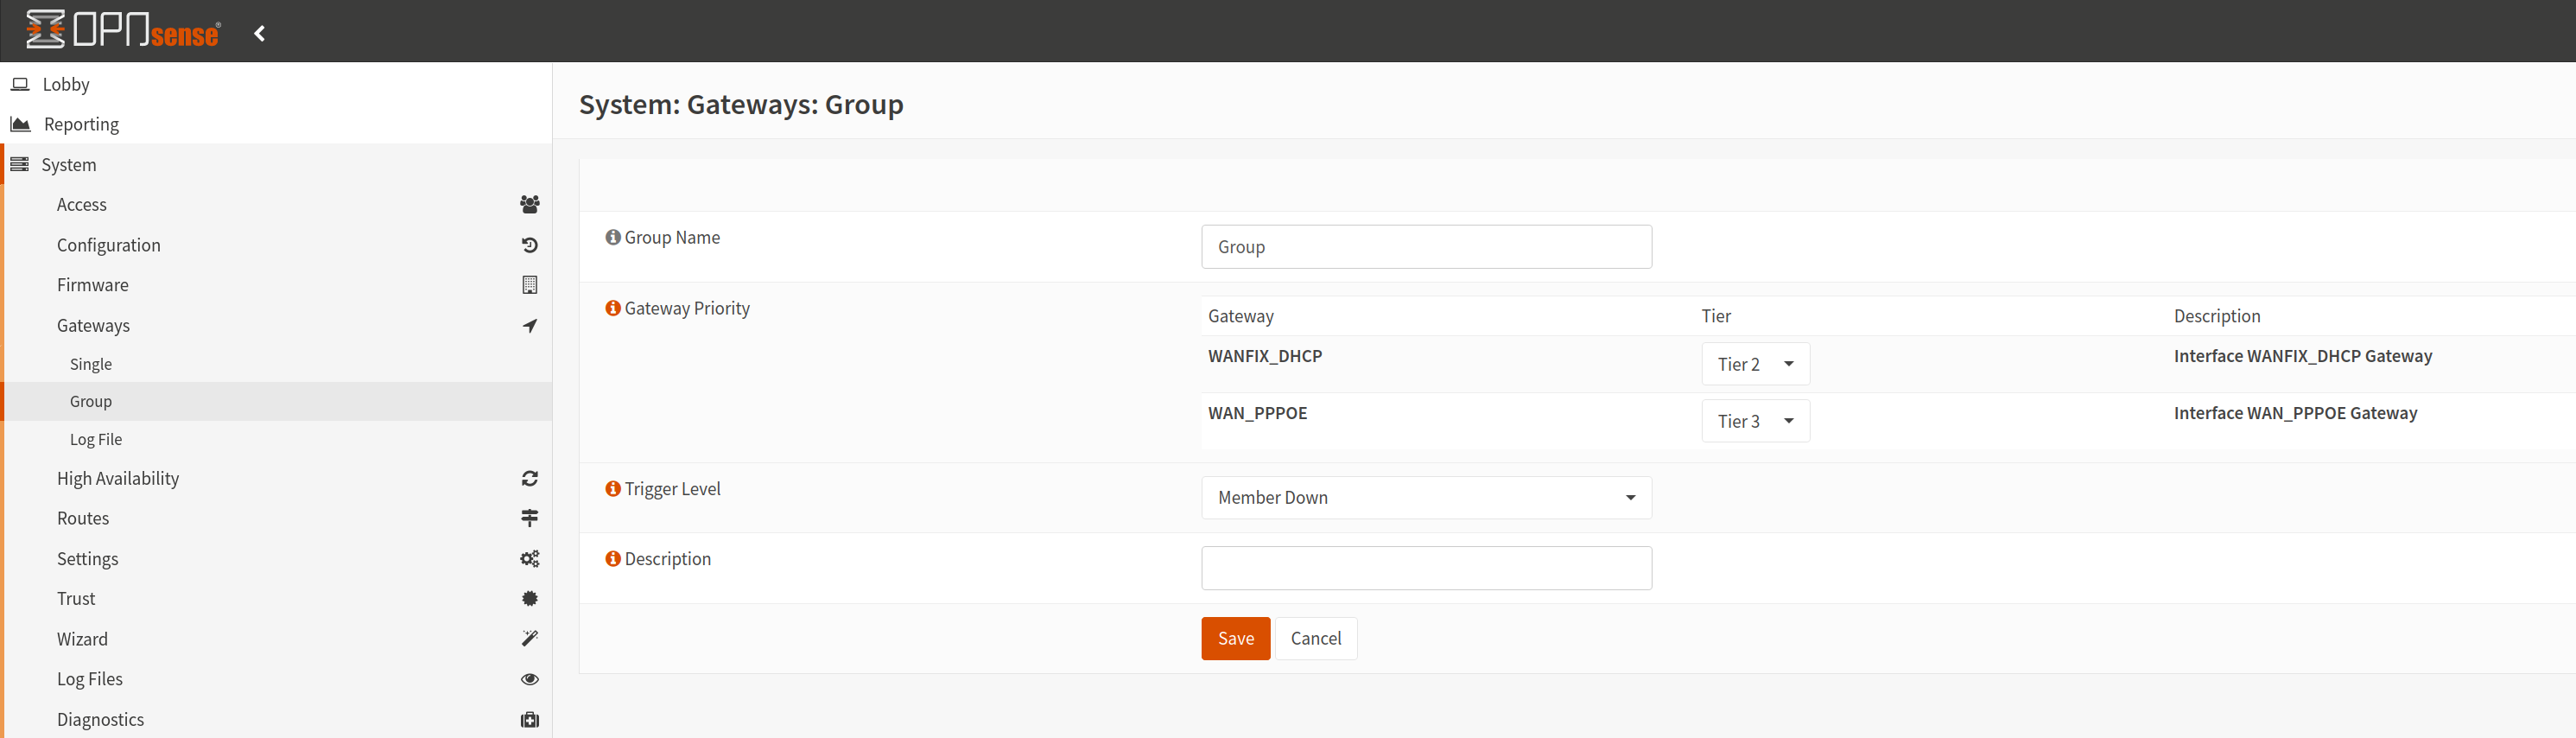The image size is (2576, 738).
Task: Click the Log Files eye icon
Action: (x=529, y=679)
